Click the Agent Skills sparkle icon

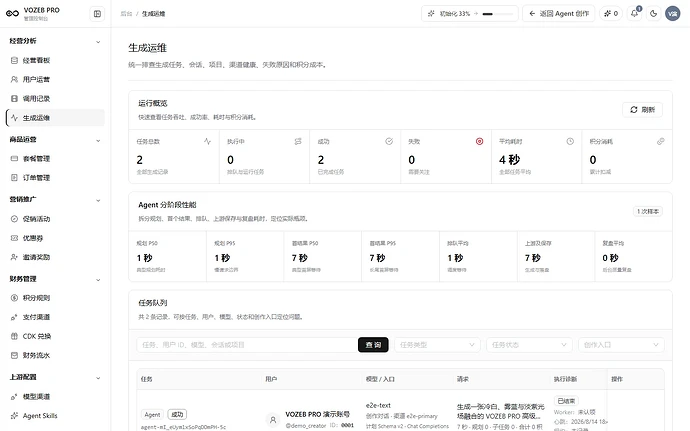click(x=14, y=416)
